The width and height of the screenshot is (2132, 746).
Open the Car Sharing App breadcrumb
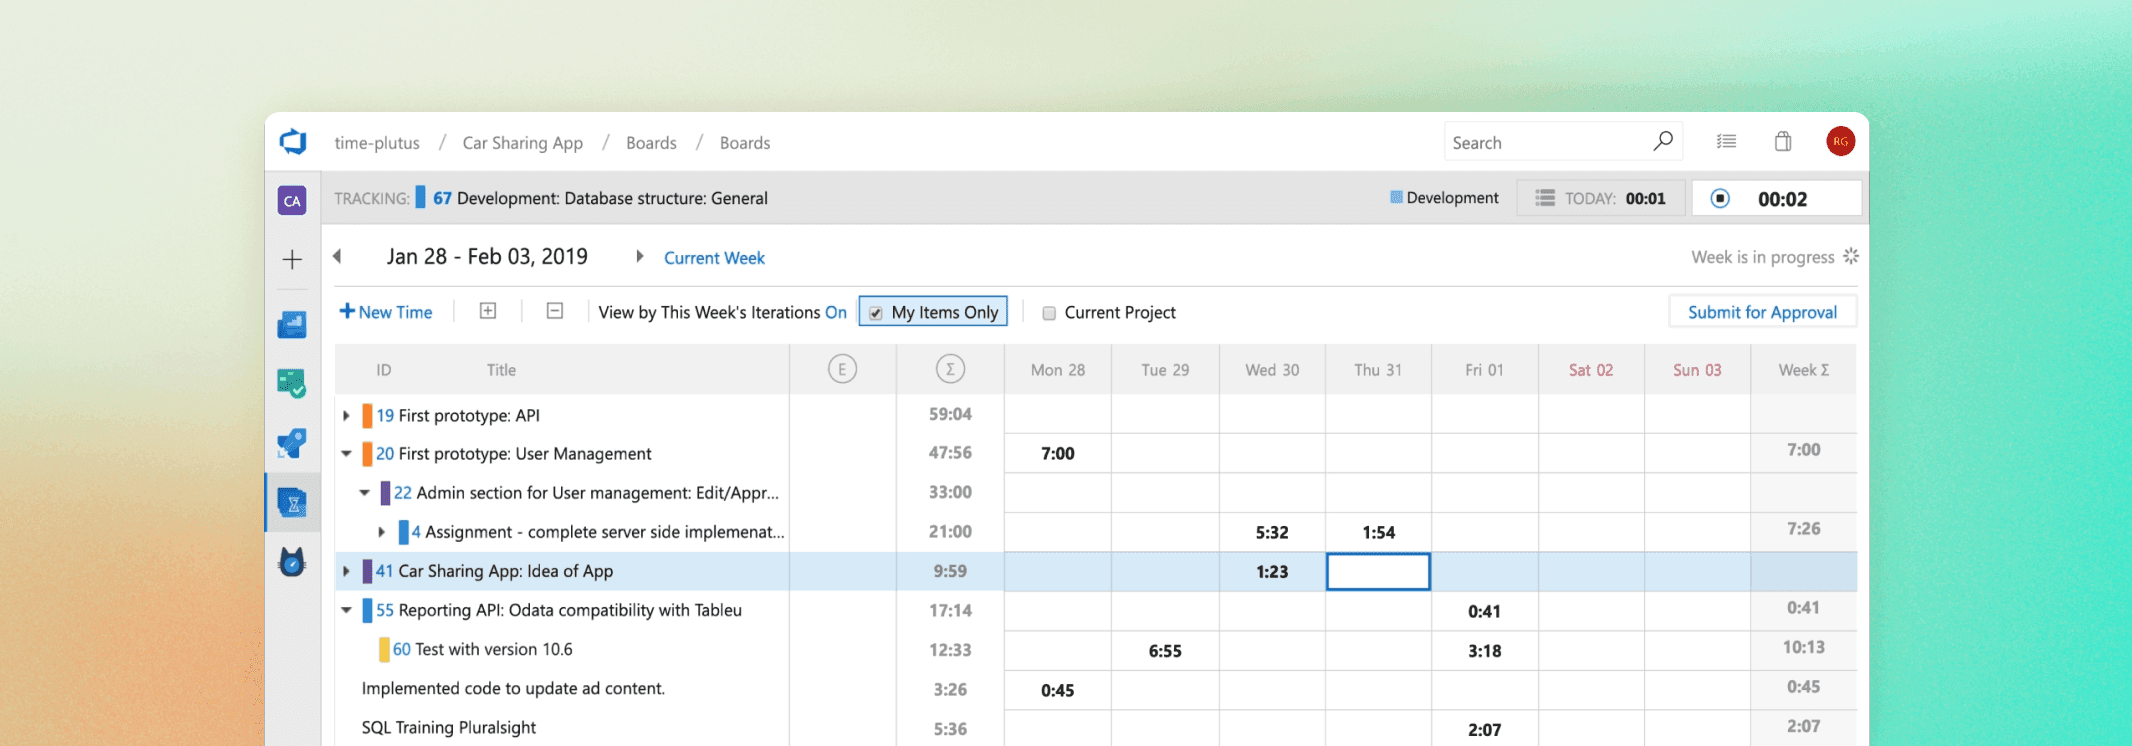tap(522, 143)
